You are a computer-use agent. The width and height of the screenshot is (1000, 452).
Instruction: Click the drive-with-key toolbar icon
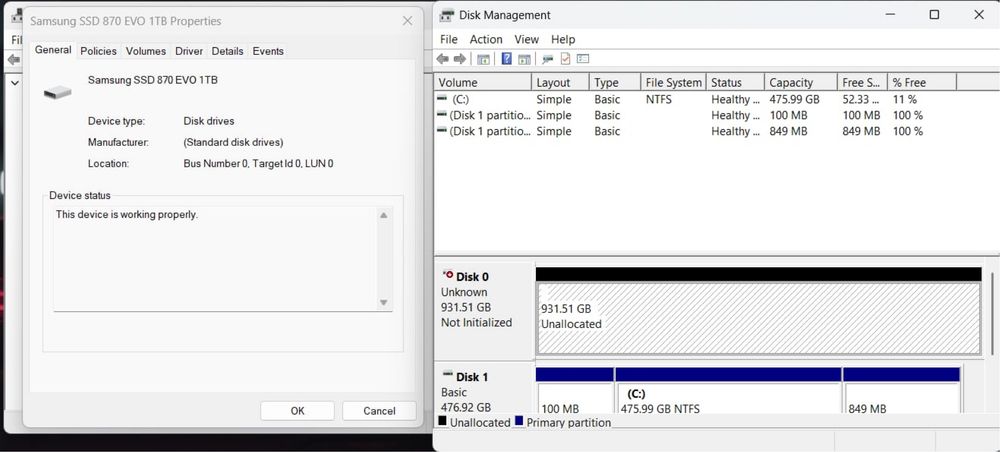(547, 59)
